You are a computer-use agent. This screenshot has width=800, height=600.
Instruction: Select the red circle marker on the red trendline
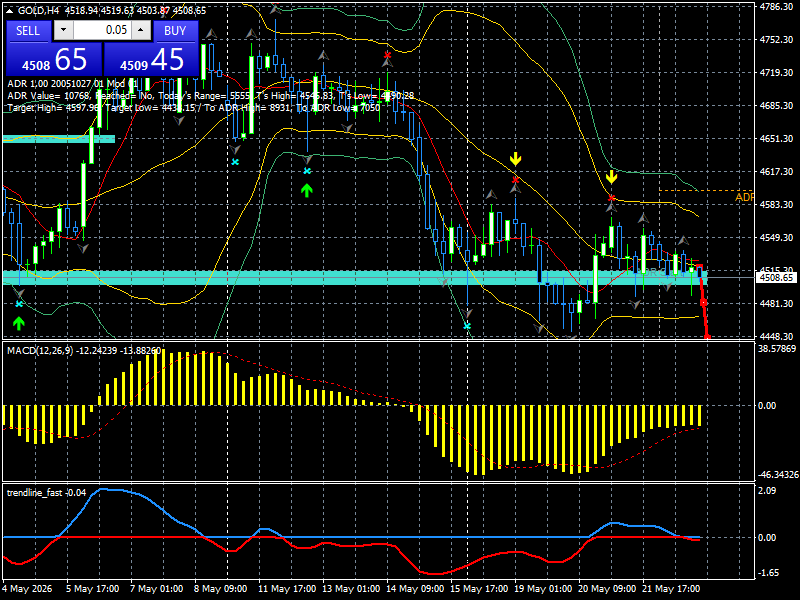[x=704, y=303]
